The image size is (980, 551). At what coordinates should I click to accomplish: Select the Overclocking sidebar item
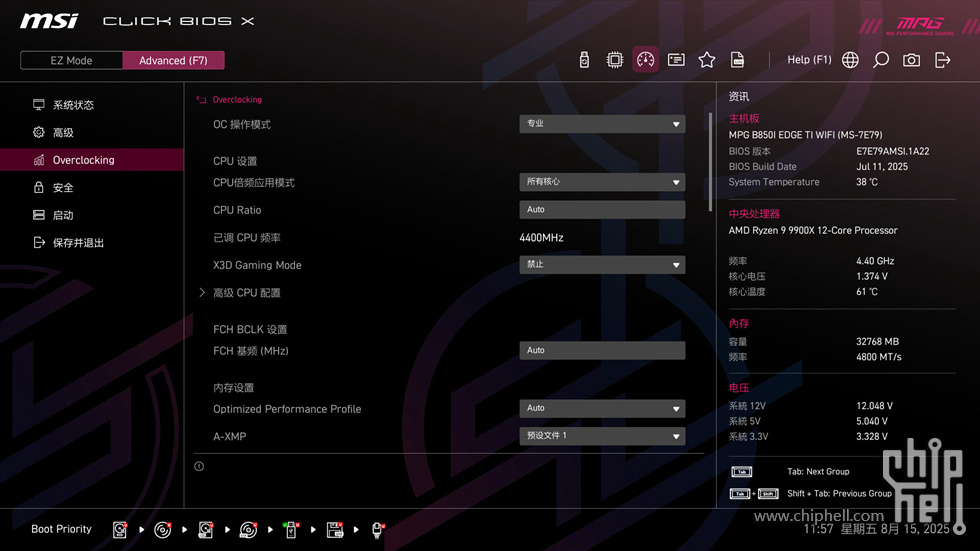(x=92, y=160)
